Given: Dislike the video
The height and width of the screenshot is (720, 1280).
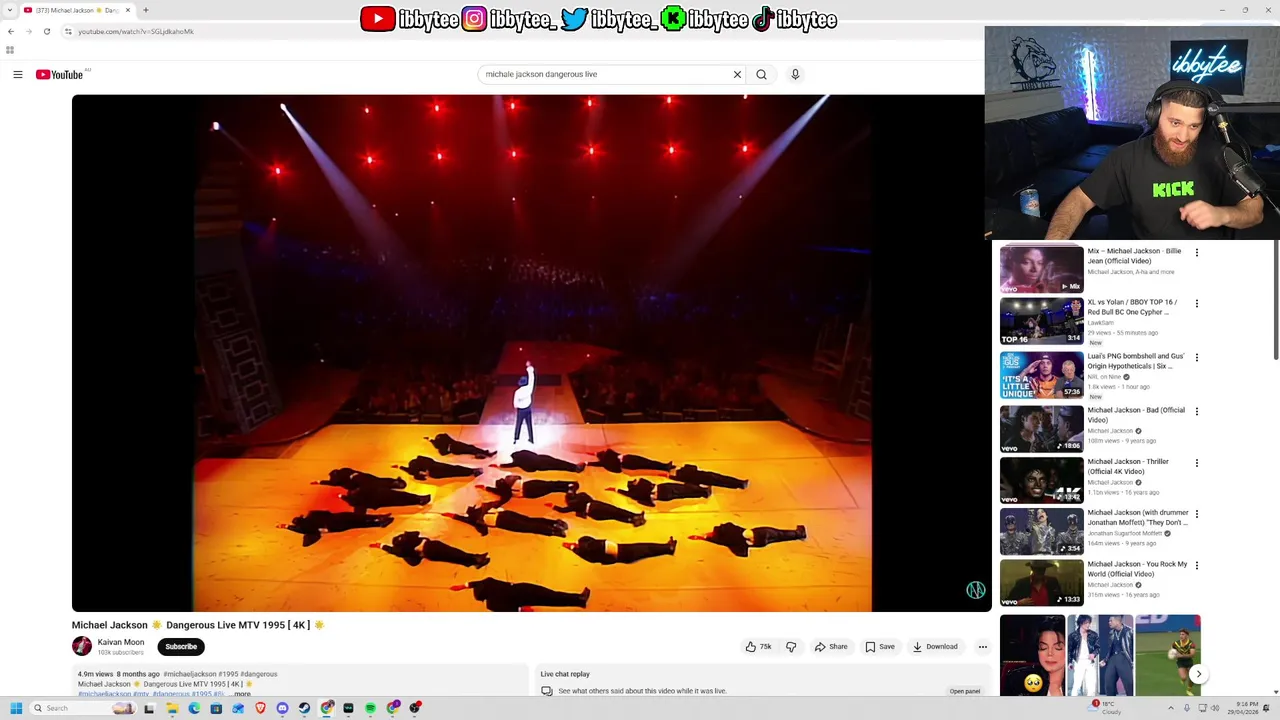Looking at the screenshot, I should click(791, 646).
